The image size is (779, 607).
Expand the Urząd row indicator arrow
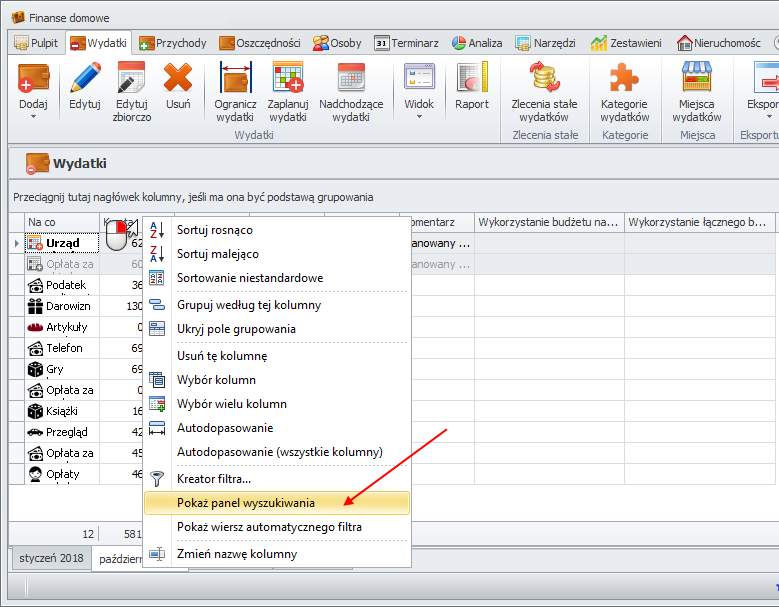(x=16, y=243)
